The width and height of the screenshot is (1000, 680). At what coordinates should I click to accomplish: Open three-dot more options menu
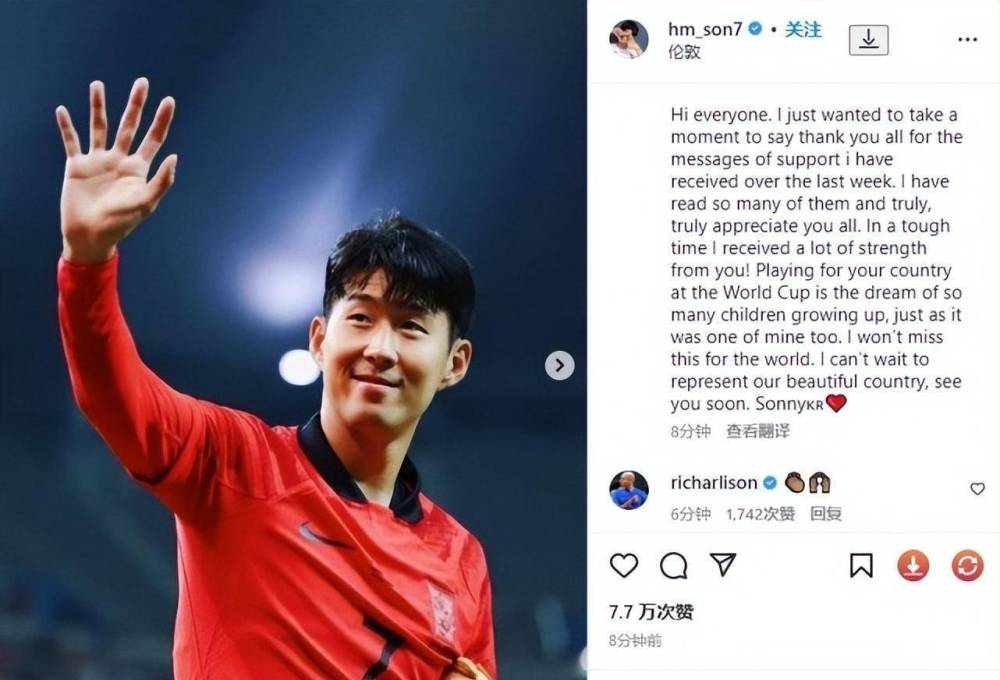click(x=967, y=40)
